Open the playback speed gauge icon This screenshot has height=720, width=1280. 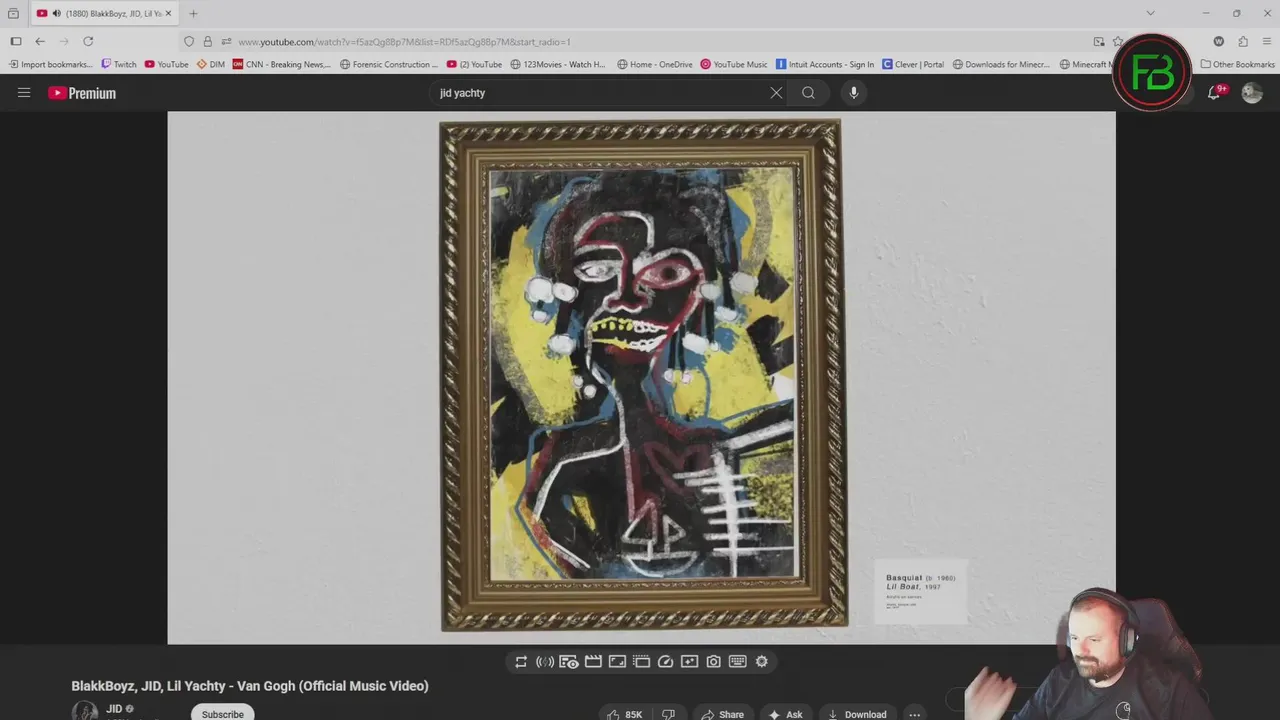tap(665, 662)
